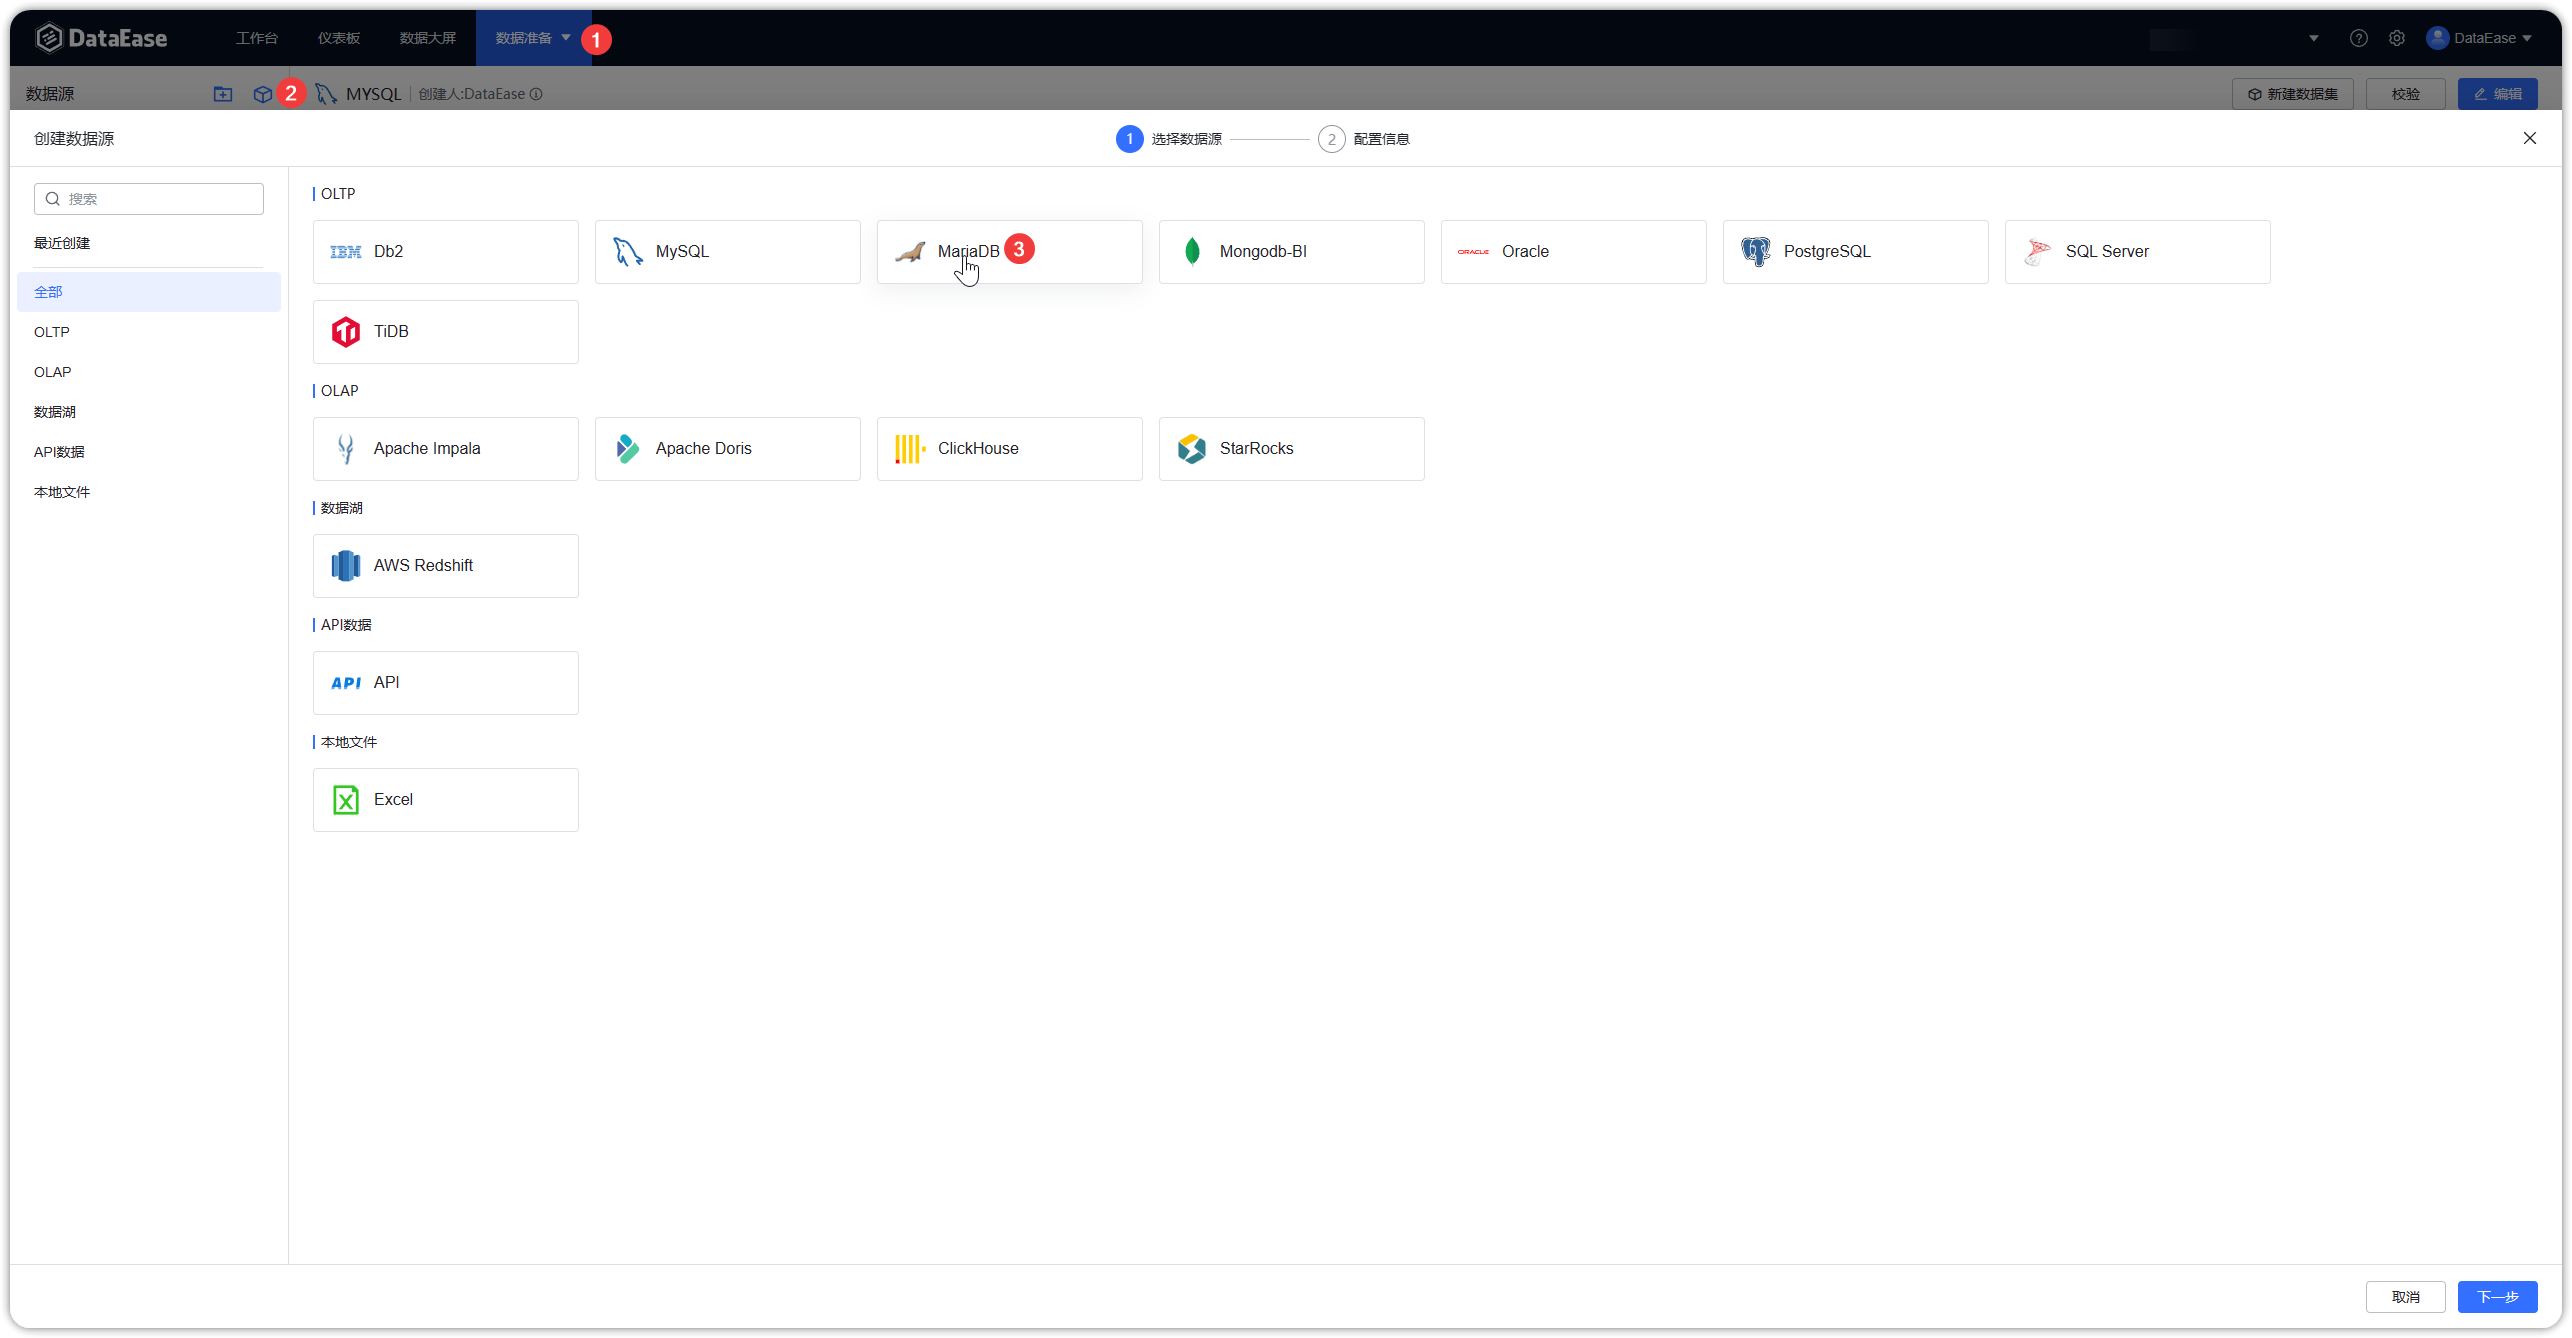Expand the dropdown beside the top search bar
2572x1338 pixels.
[x=2312, y=38]
